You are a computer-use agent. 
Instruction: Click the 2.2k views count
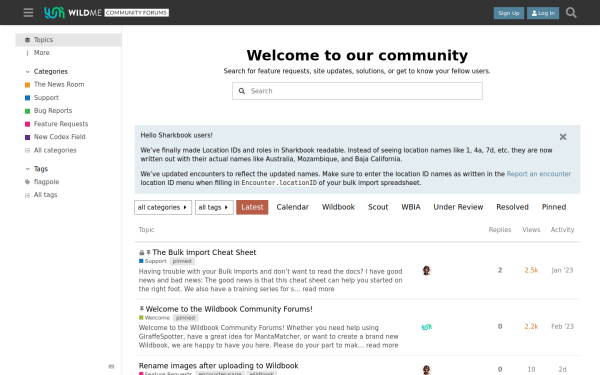(x=531, y=326)
